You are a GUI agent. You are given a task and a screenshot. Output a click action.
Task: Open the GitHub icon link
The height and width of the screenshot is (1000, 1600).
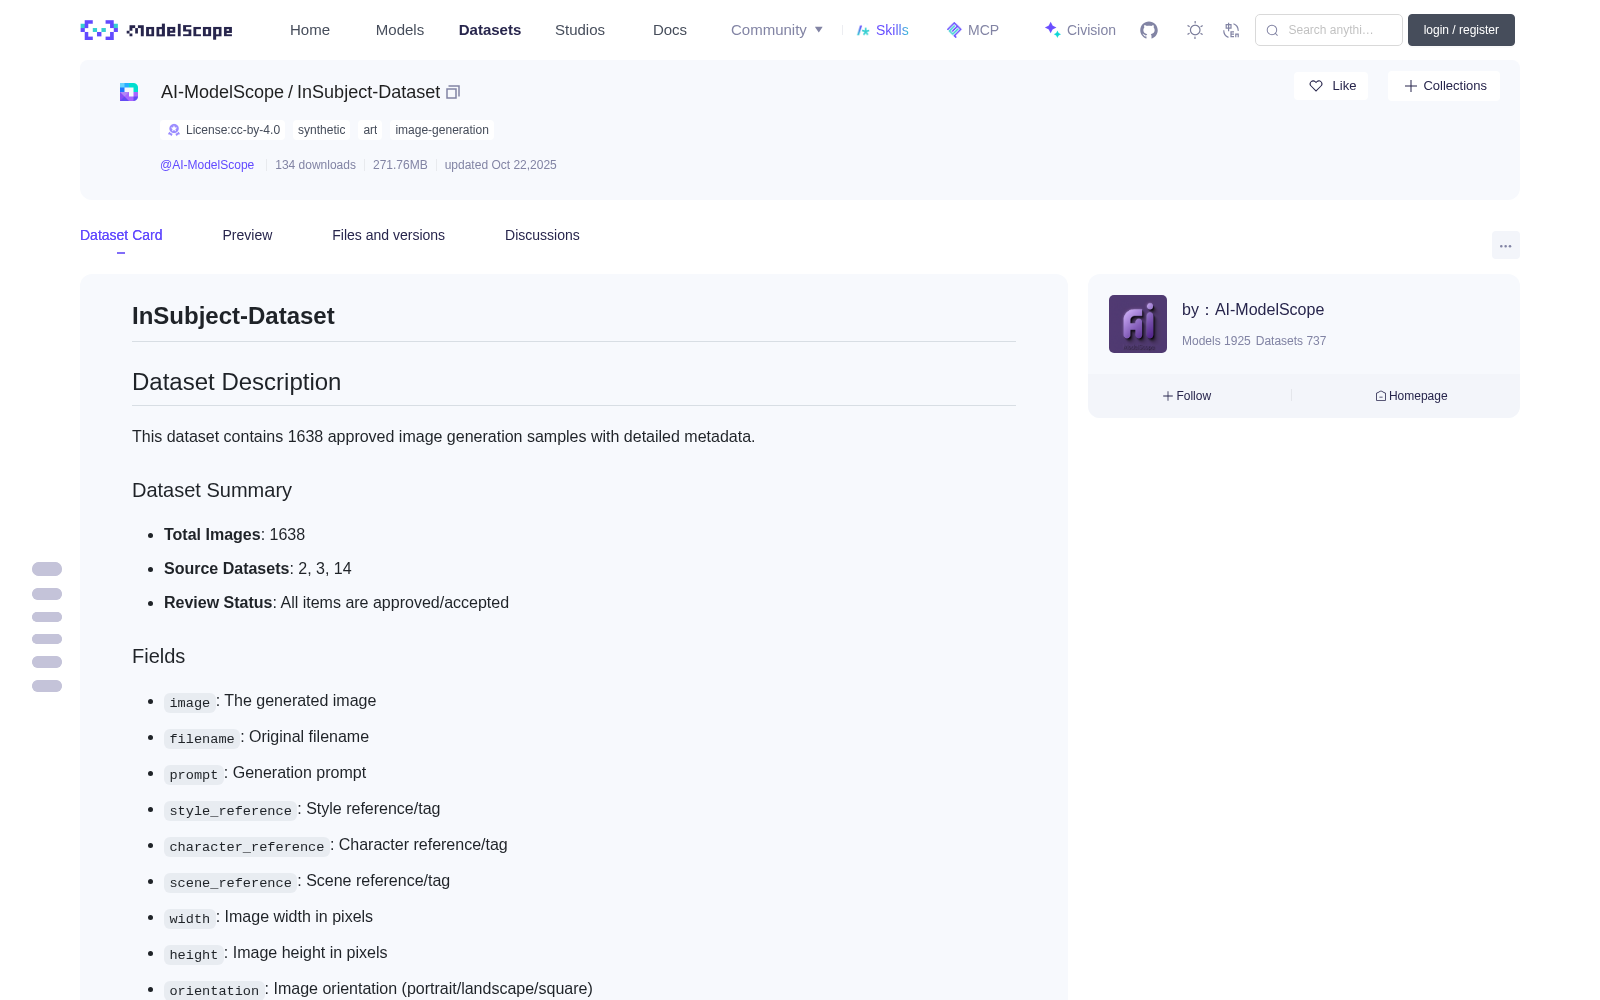pos(1149,30)
